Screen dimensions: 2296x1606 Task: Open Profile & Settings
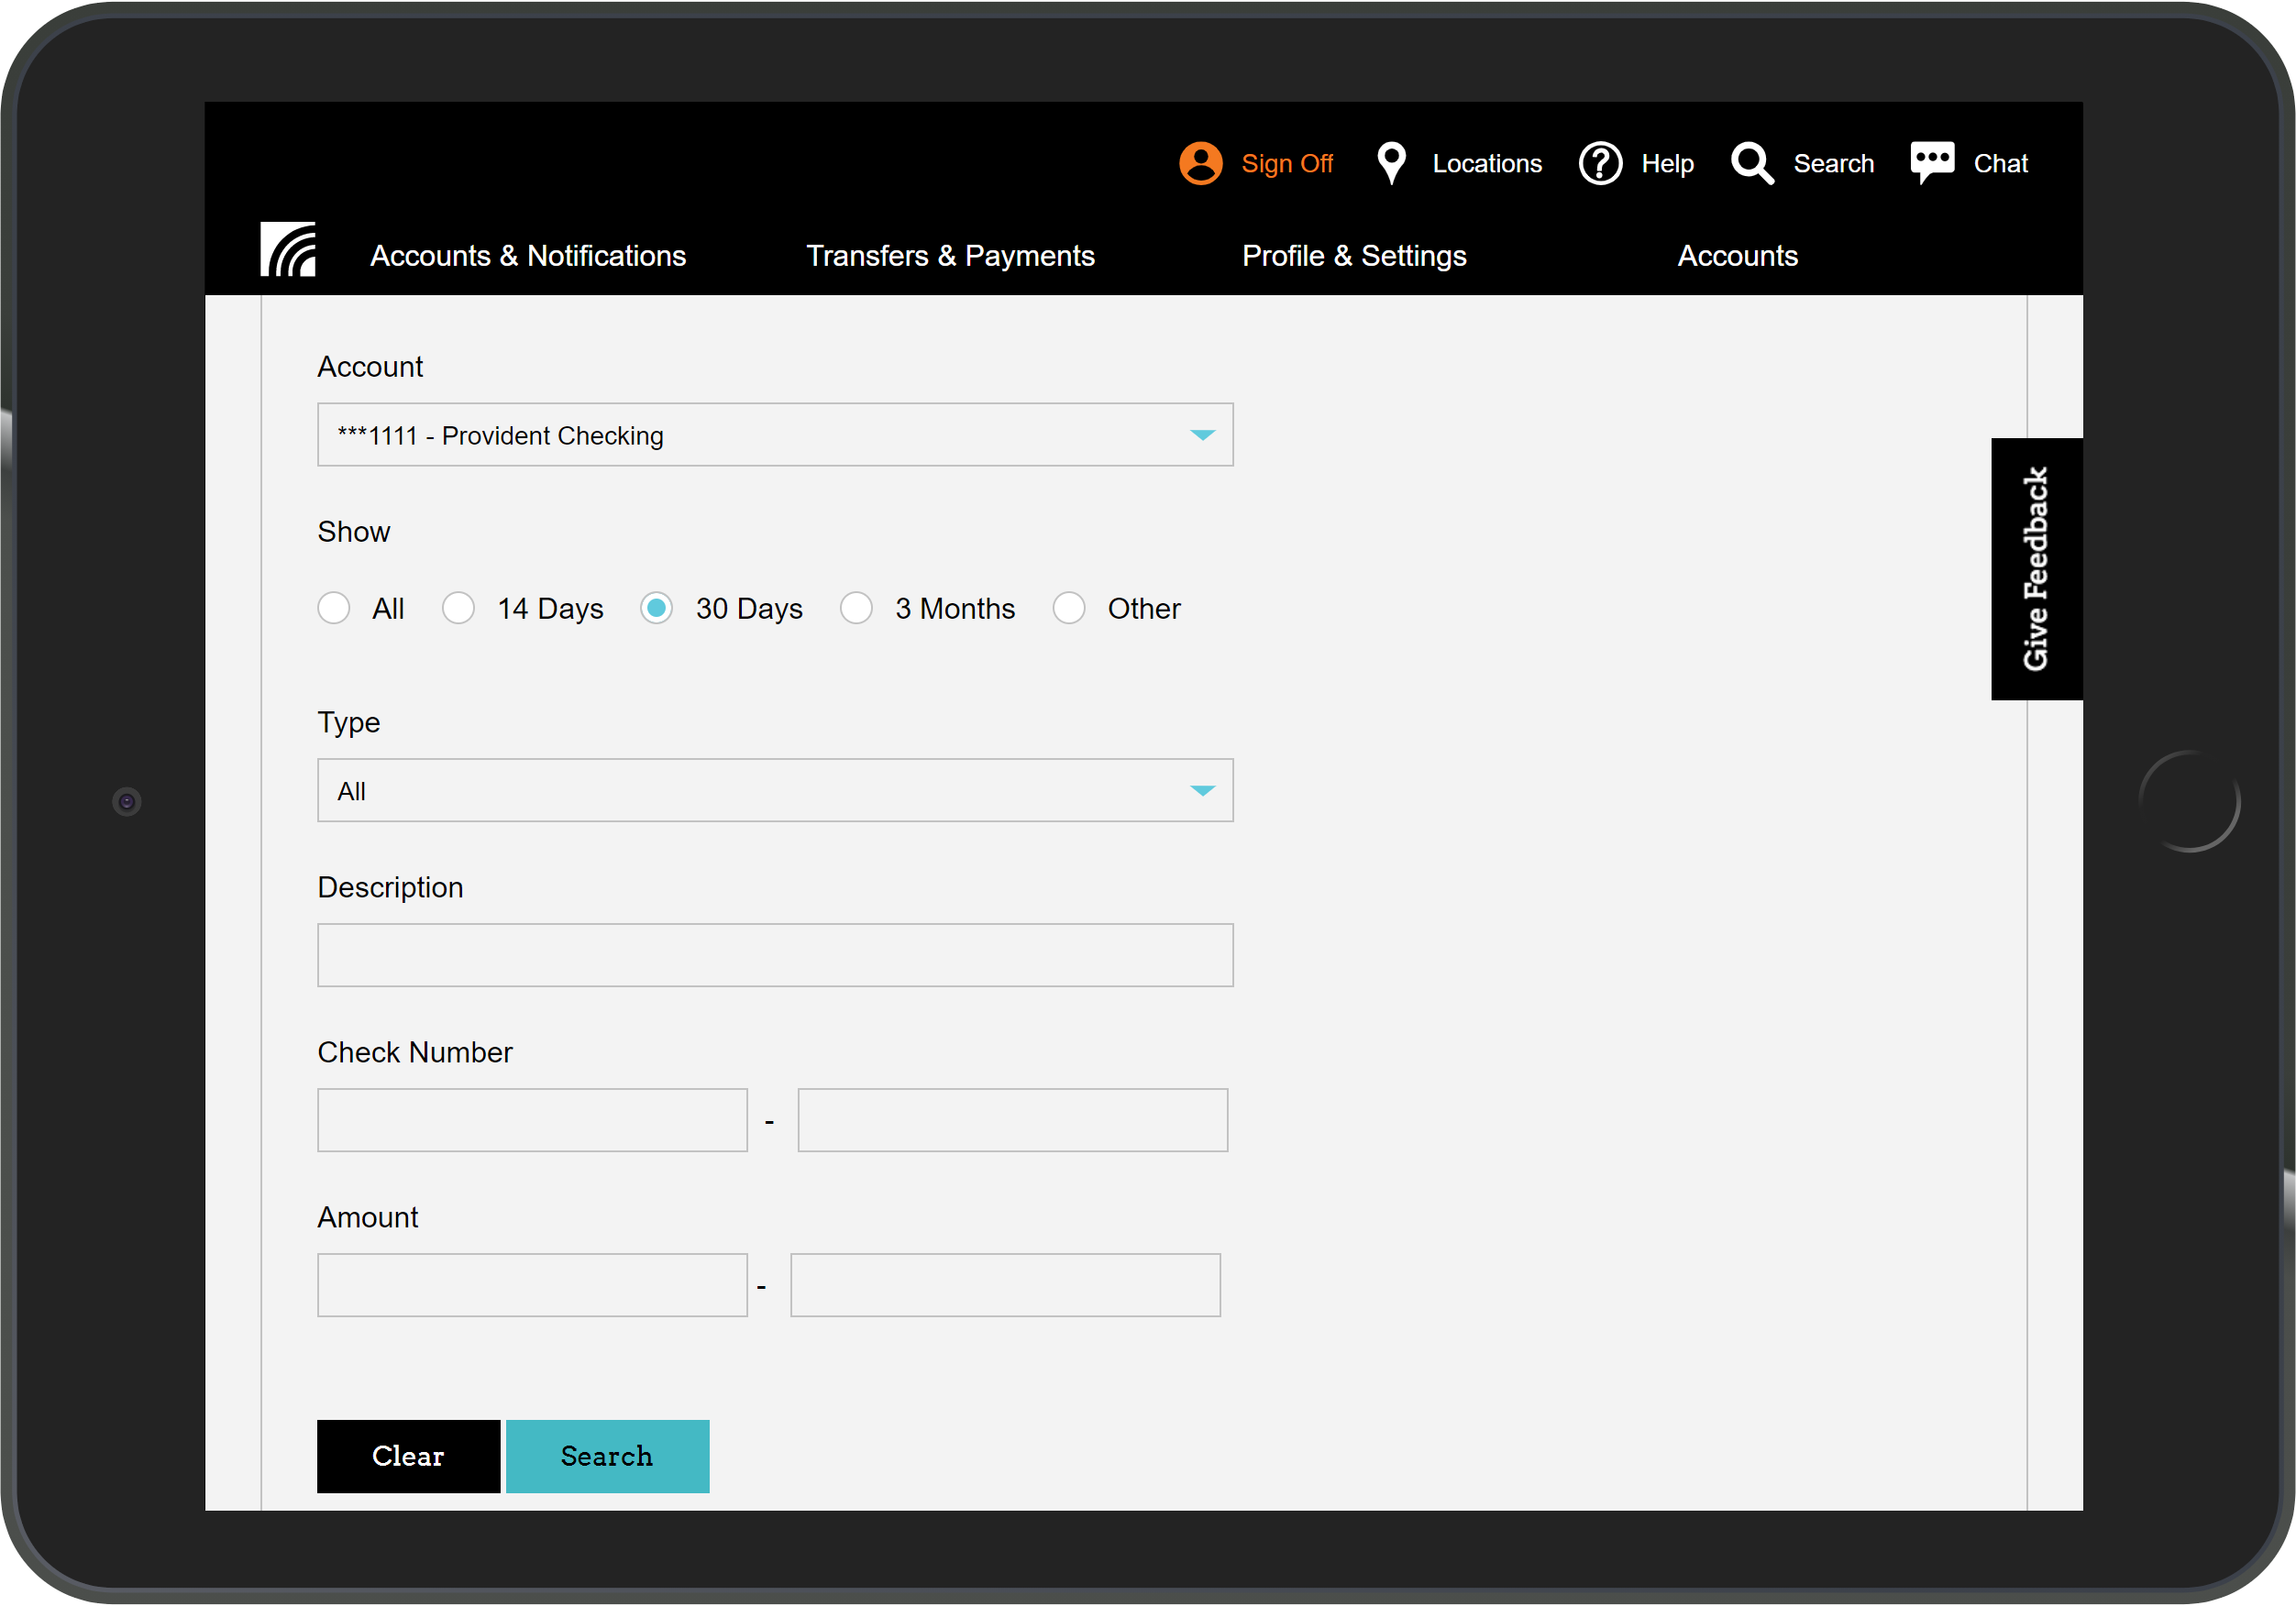coord(1354,255)
